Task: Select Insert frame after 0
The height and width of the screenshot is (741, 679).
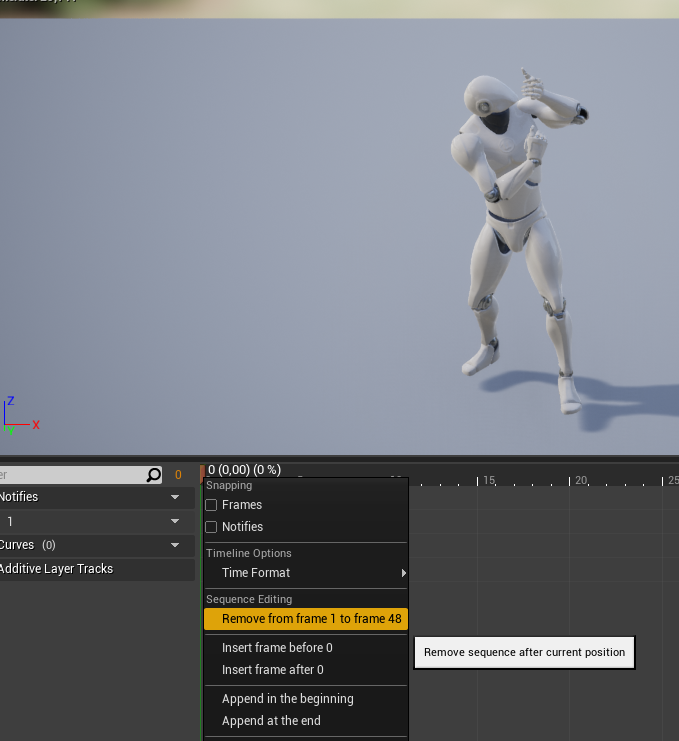Action: [x=306, y=670]
